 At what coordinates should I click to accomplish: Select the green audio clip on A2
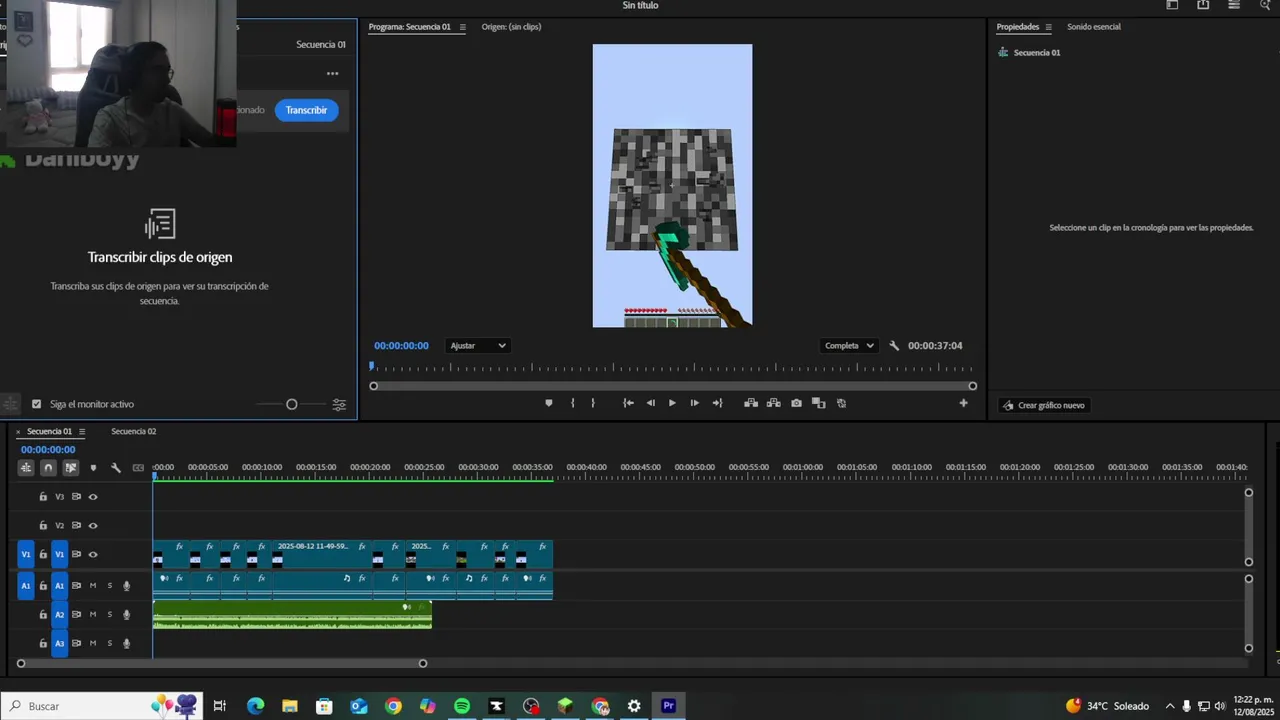[292, 615]
